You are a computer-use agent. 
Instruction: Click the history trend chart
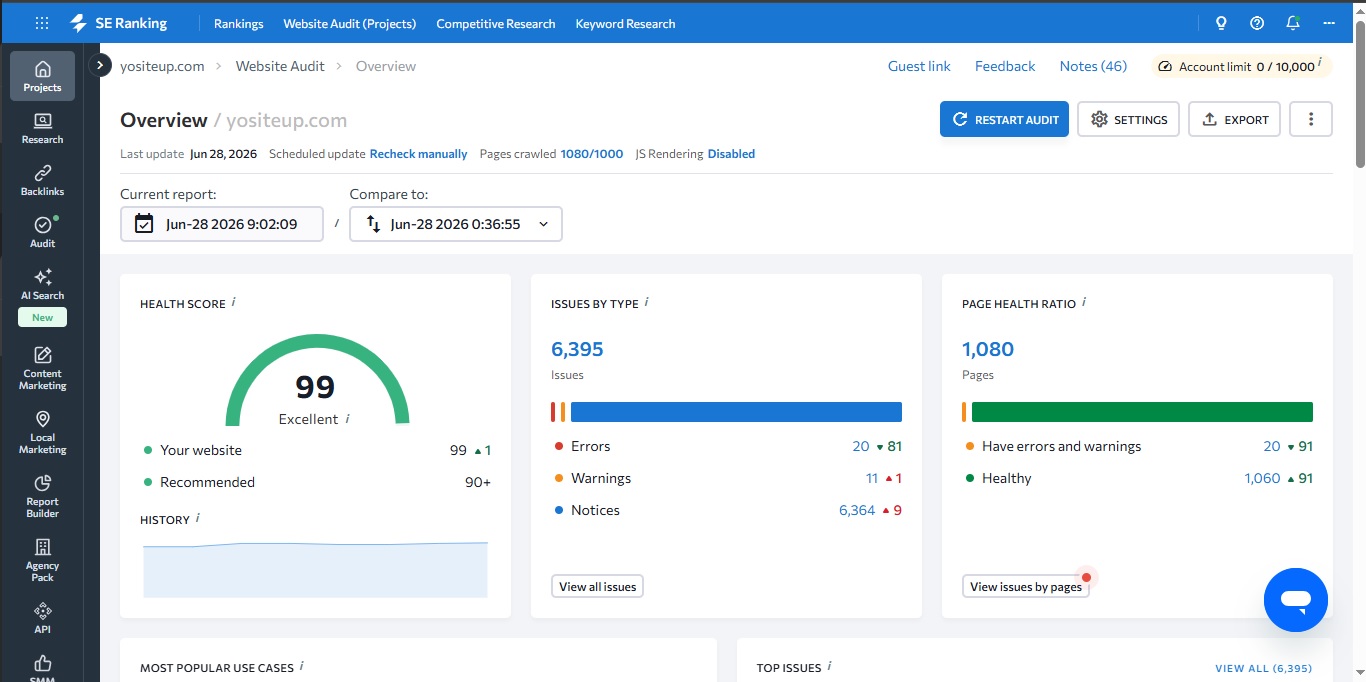tap(315, 569)
